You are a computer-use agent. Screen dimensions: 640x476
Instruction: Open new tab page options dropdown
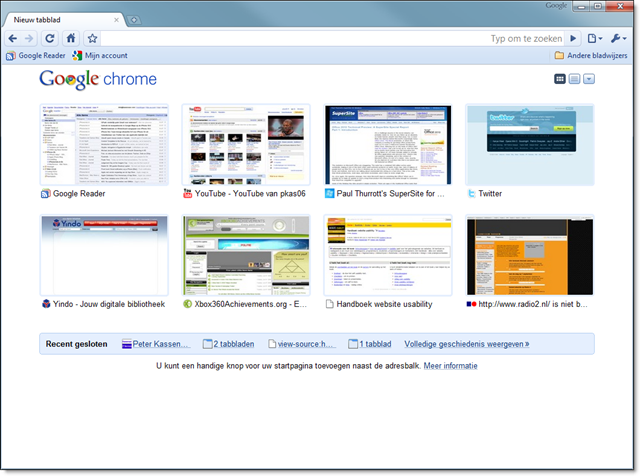click(x=589, y=79)
